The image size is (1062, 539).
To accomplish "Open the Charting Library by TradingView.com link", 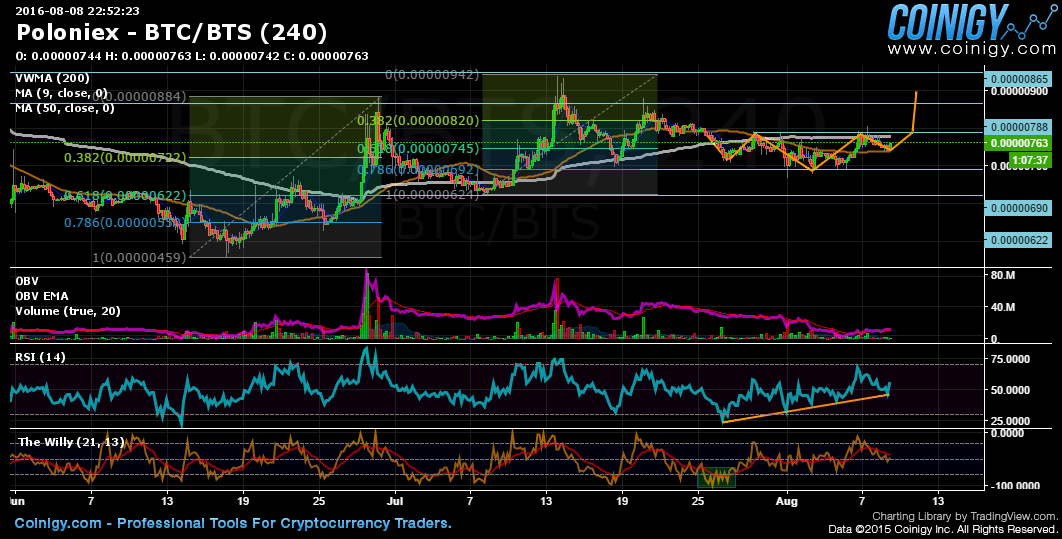I will 964,516.
